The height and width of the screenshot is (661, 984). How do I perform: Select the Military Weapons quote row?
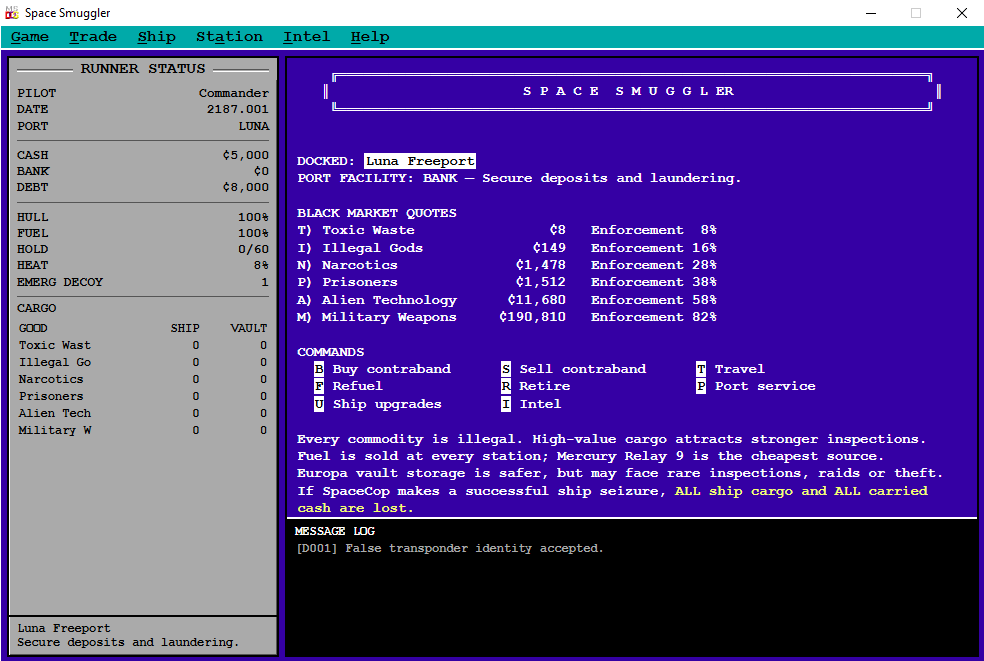(506, 317)
